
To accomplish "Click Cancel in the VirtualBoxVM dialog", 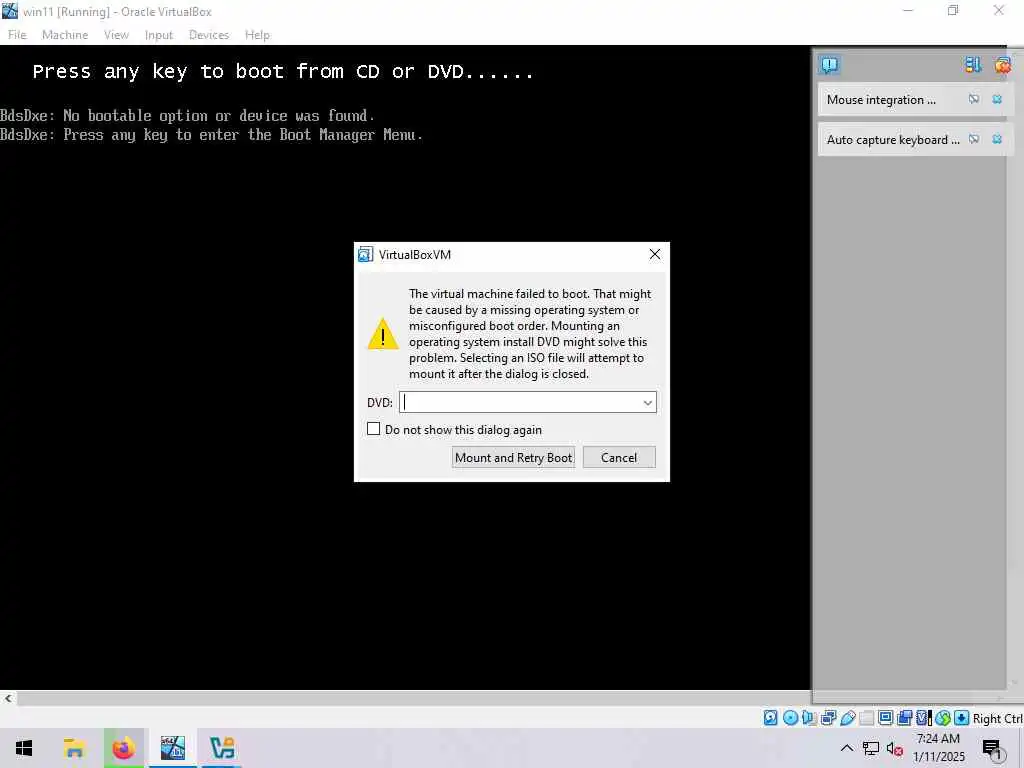I will click(x=618, y=457).
